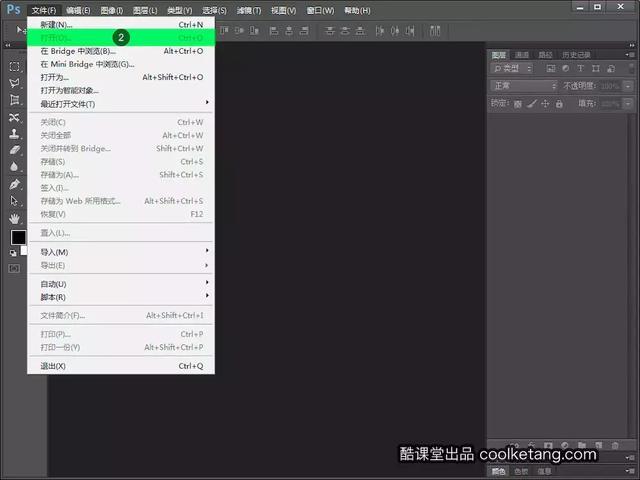Expand 最近打开文件(T) submenu
This screenshot has width=640, height=480.
click(x=121, y=104)
